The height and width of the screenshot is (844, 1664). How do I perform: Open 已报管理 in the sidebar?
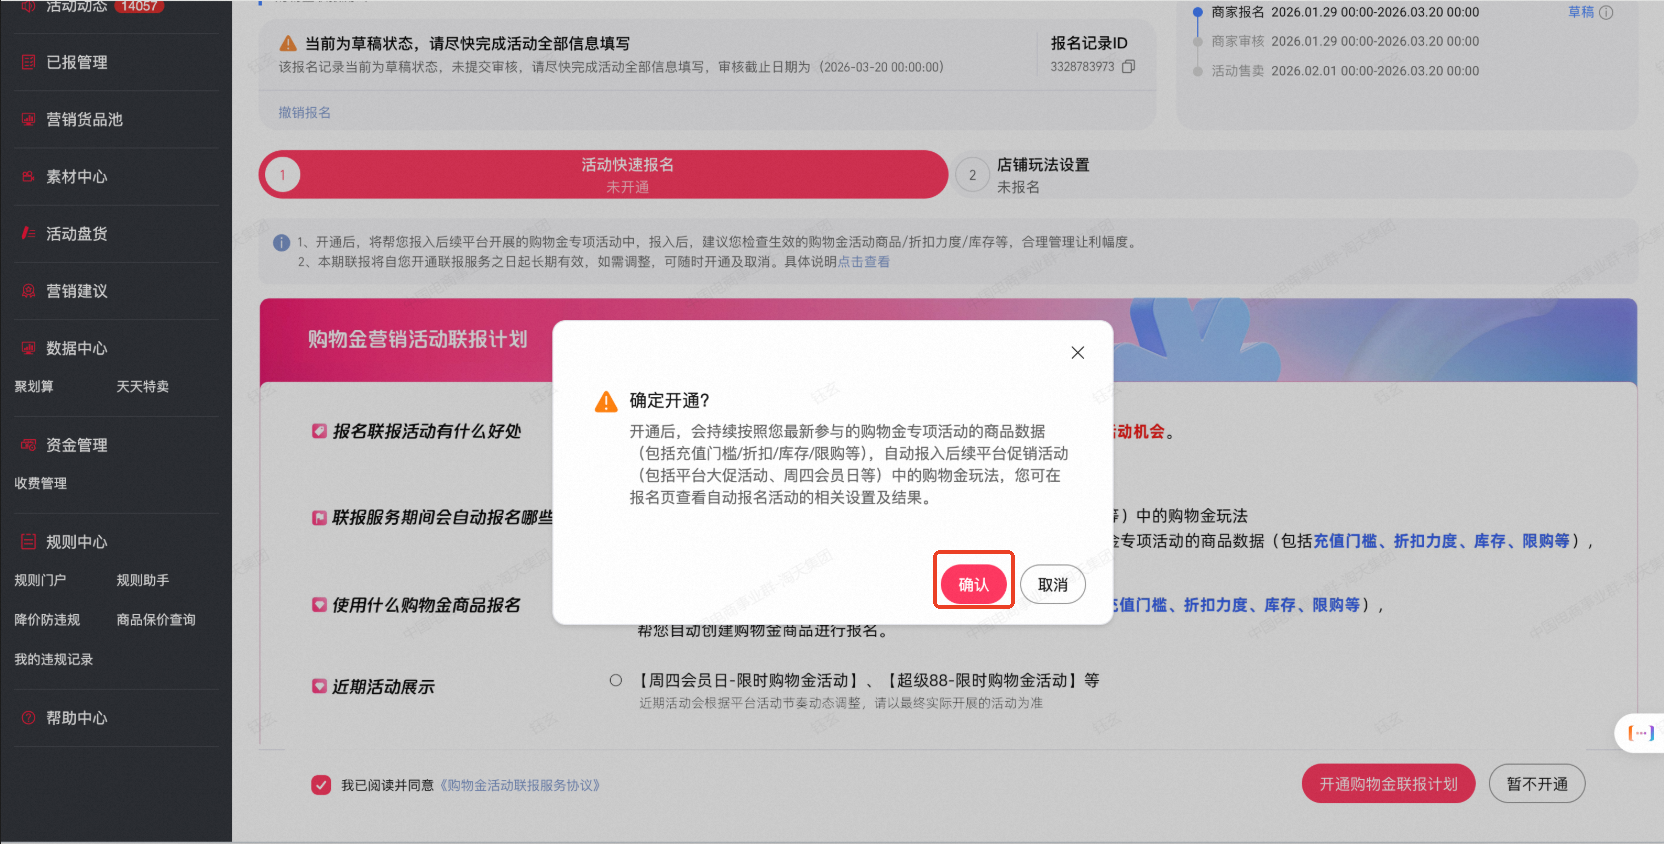click(x=76, y=62)
